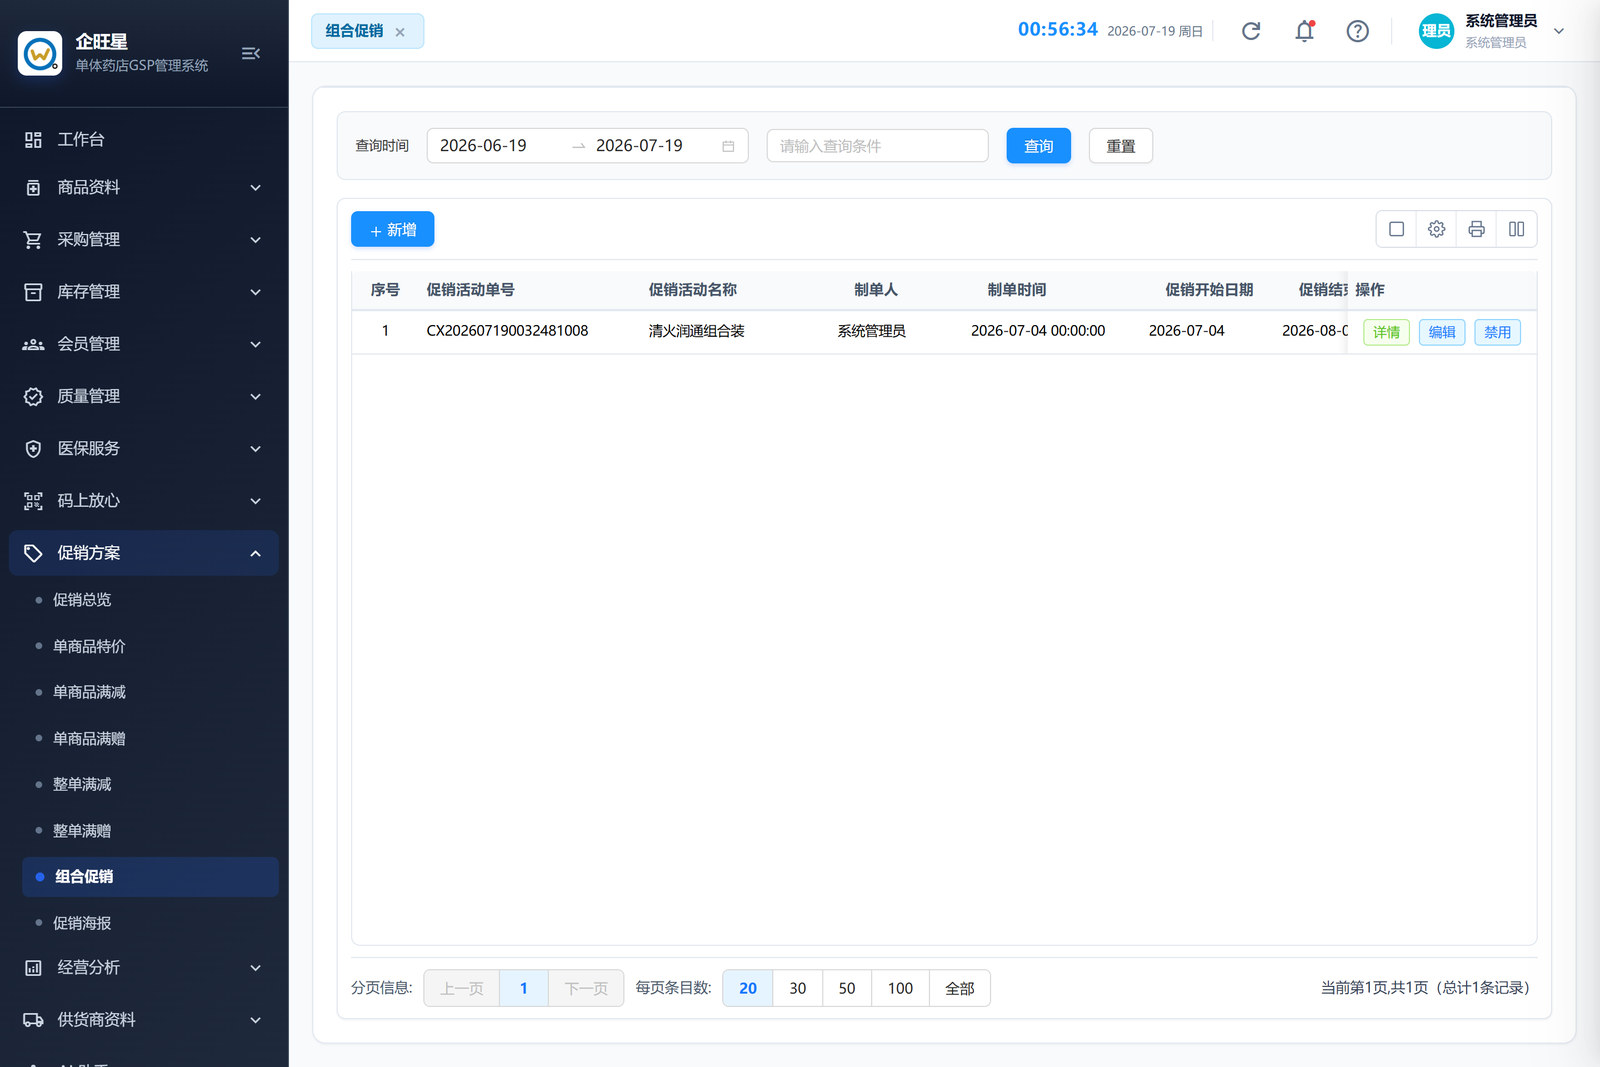Viewport: 1600px width, 1067px height.
Task: Expand the 码上放心 menu chevron
Action: click(x=256, y=501)
